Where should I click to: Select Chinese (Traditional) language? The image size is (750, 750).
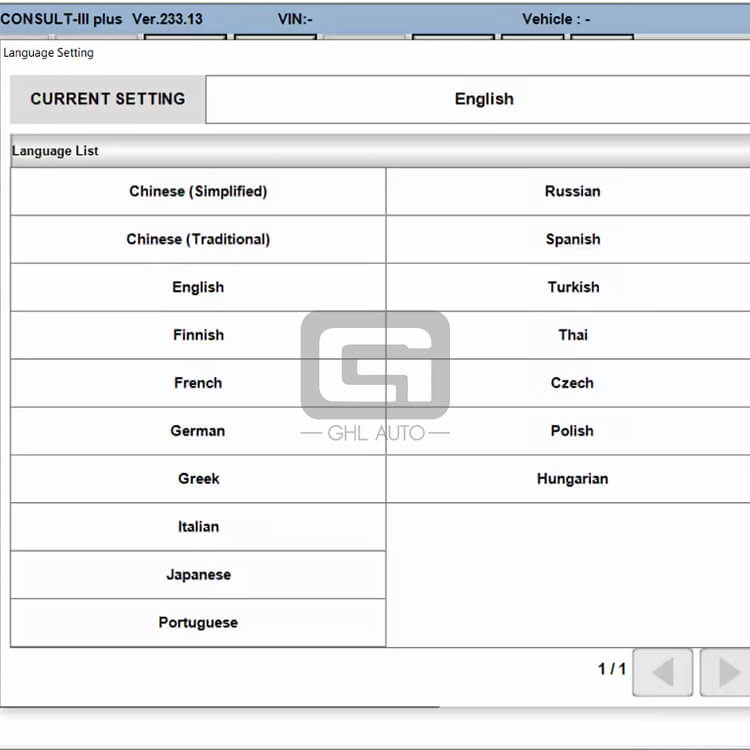coord(198,239)
